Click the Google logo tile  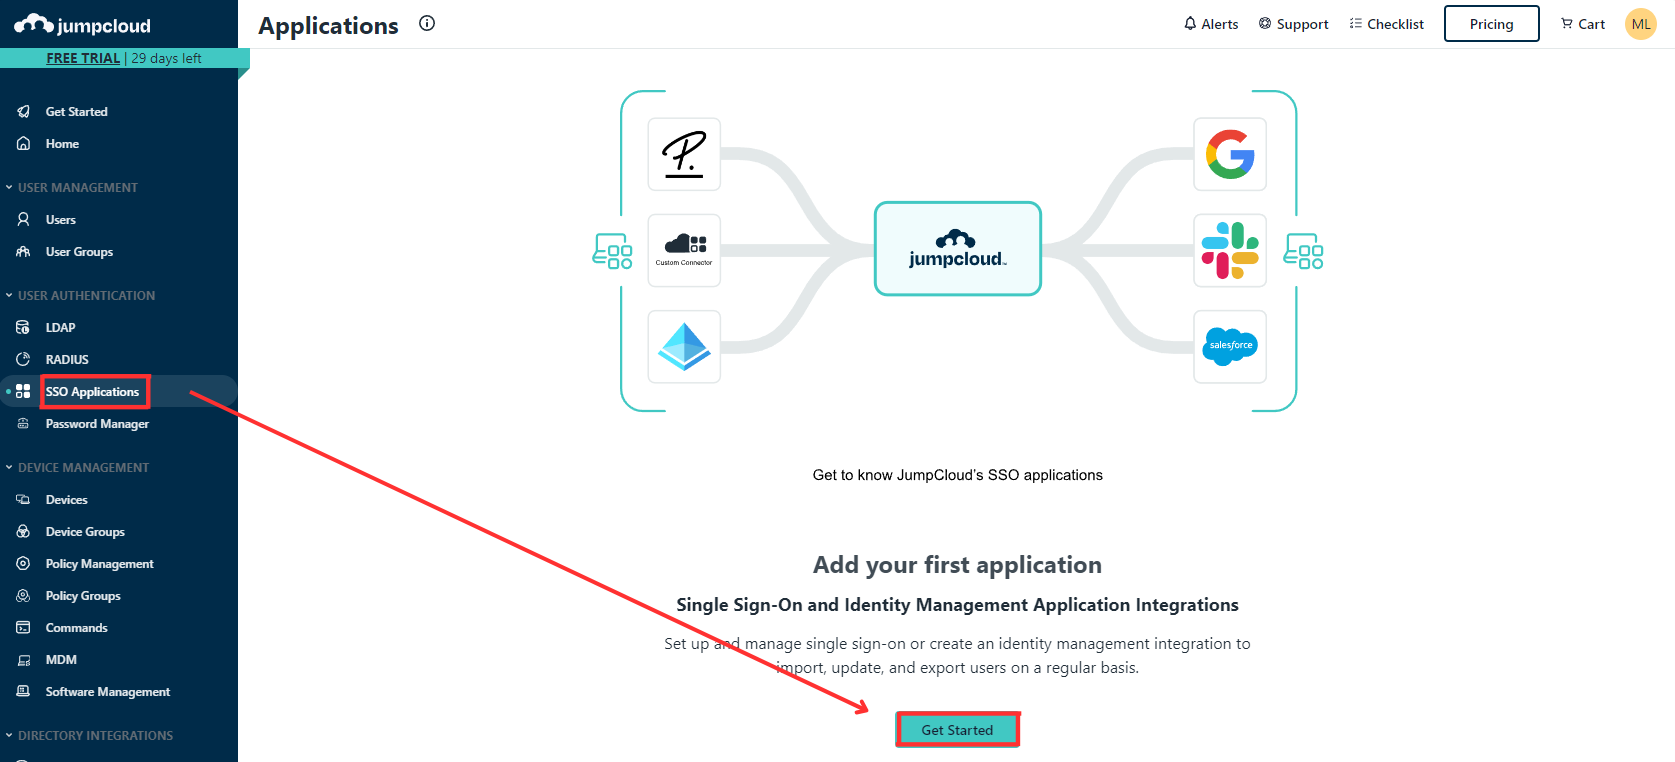click(1229, 155)
